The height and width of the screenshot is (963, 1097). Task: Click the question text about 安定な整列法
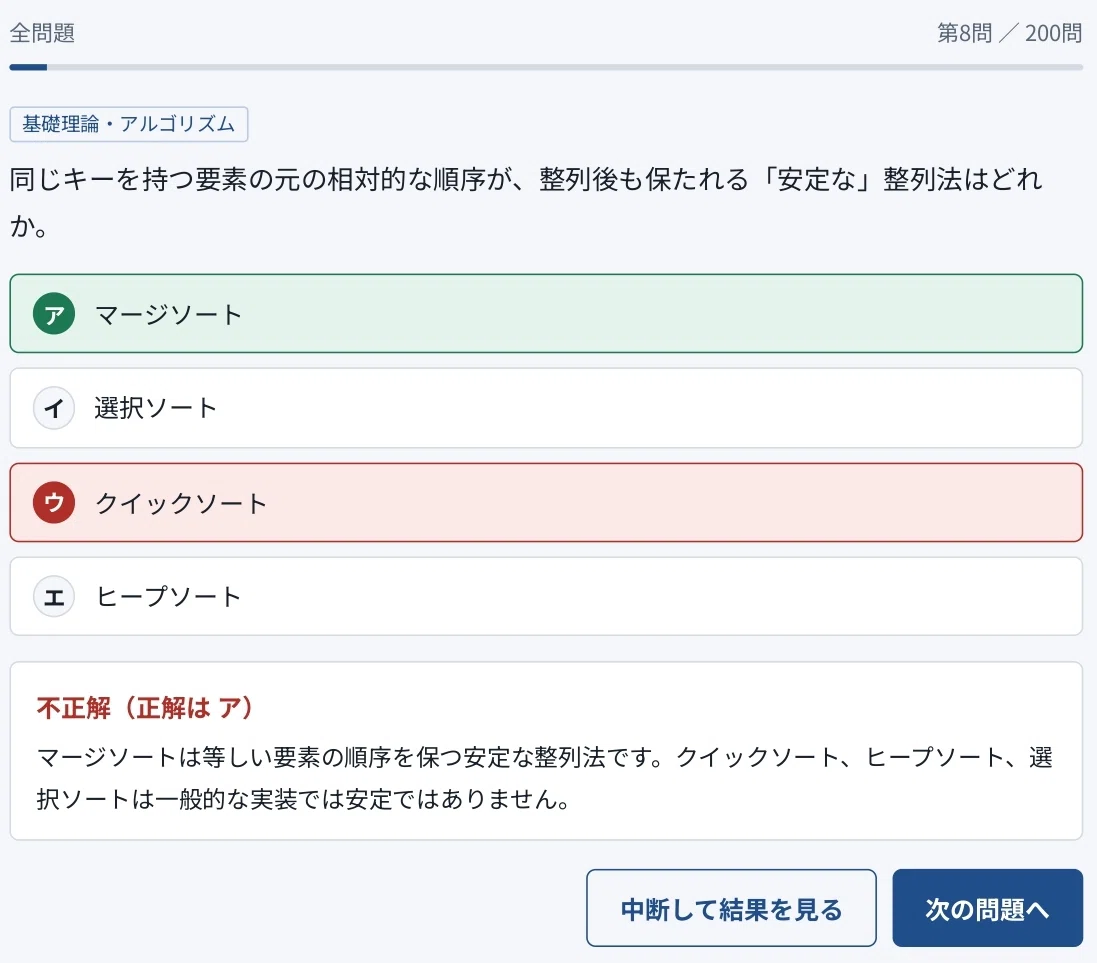[x=525, y=202]
